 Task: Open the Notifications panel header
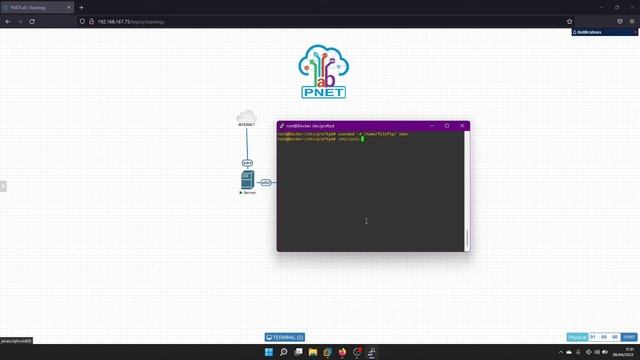click(604, 32)
